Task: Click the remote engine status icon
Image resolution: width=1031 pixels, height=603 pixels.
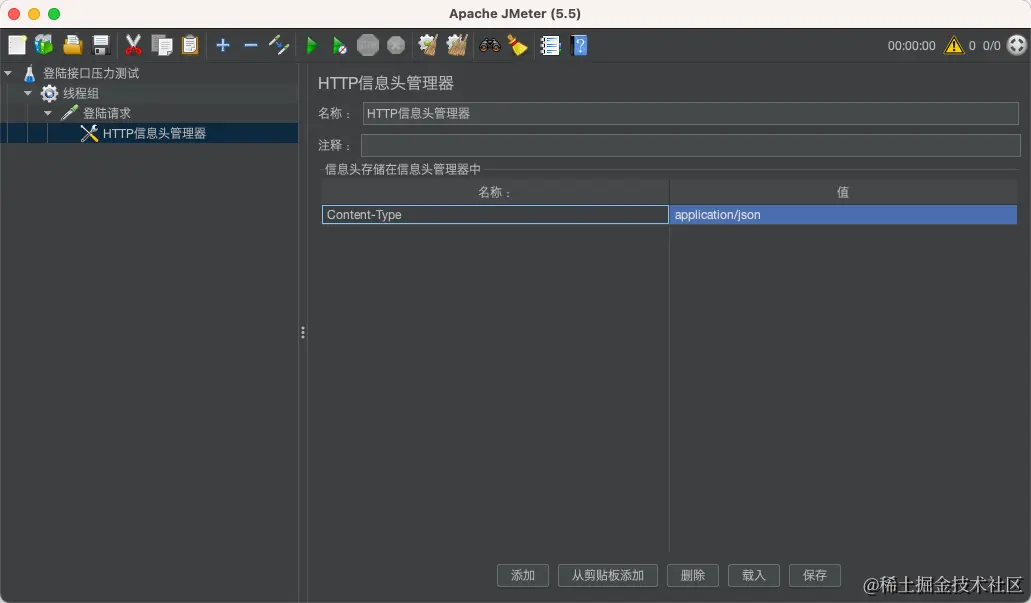Action: 1017,45
